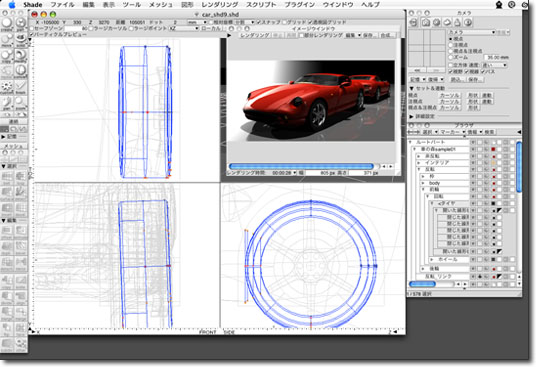Click the カーソル button in the 視点 row

click(x=450, y=95)
